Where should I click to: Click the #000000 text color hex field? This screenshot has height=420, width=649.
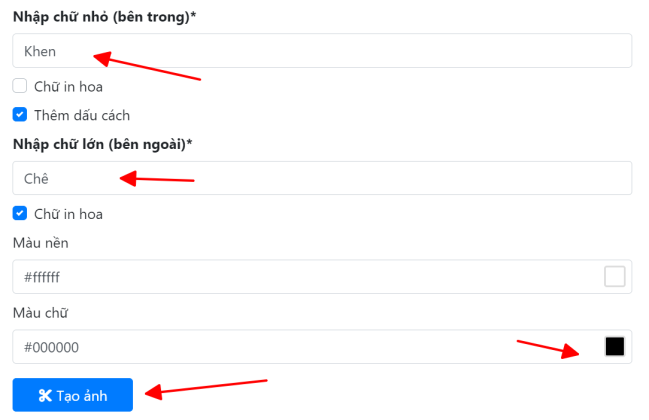[x=322, y=346]
